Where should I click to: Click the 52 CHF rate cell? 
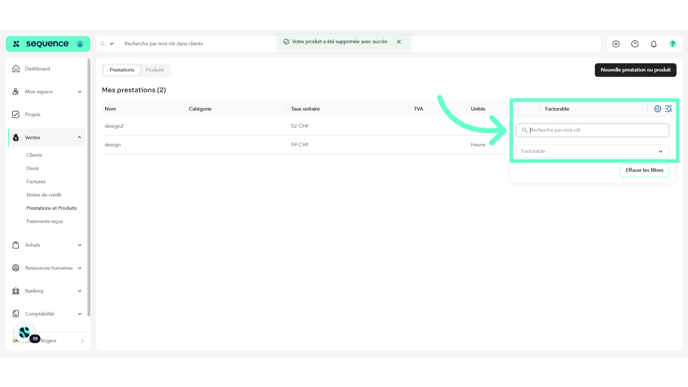click(x=300, y=126)
